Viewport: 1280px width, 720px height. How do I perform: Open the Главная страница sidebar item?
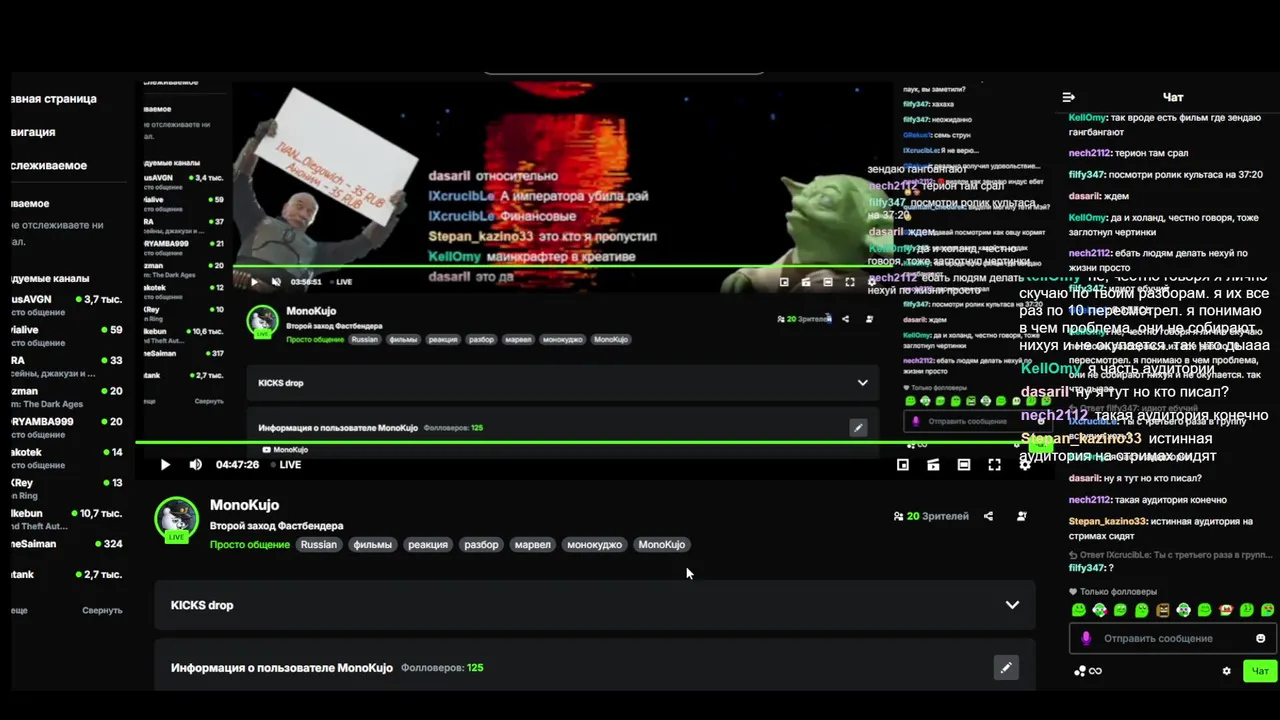[54, 99]
